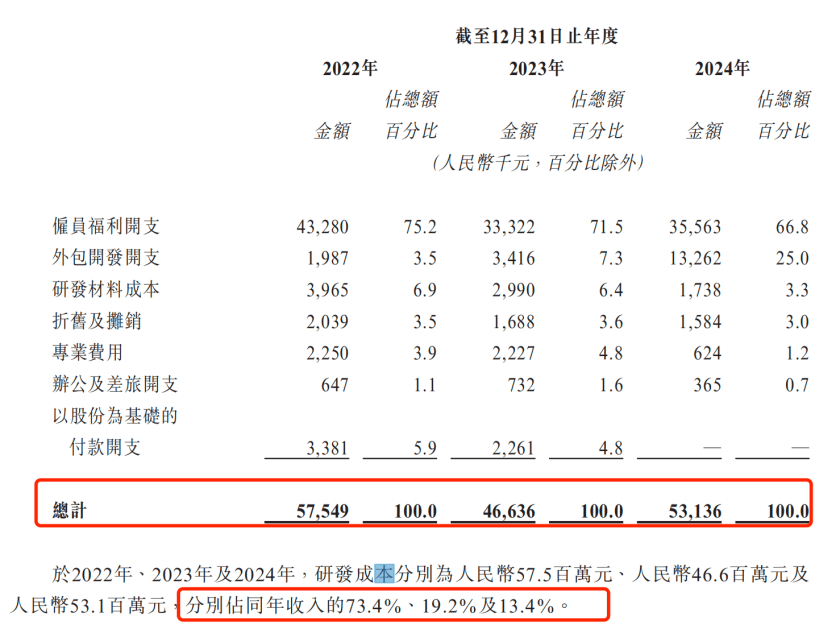This screenshot has width=815, height=629.
Task: Click the 付款開支 amount 3,381
Action: 326,447
